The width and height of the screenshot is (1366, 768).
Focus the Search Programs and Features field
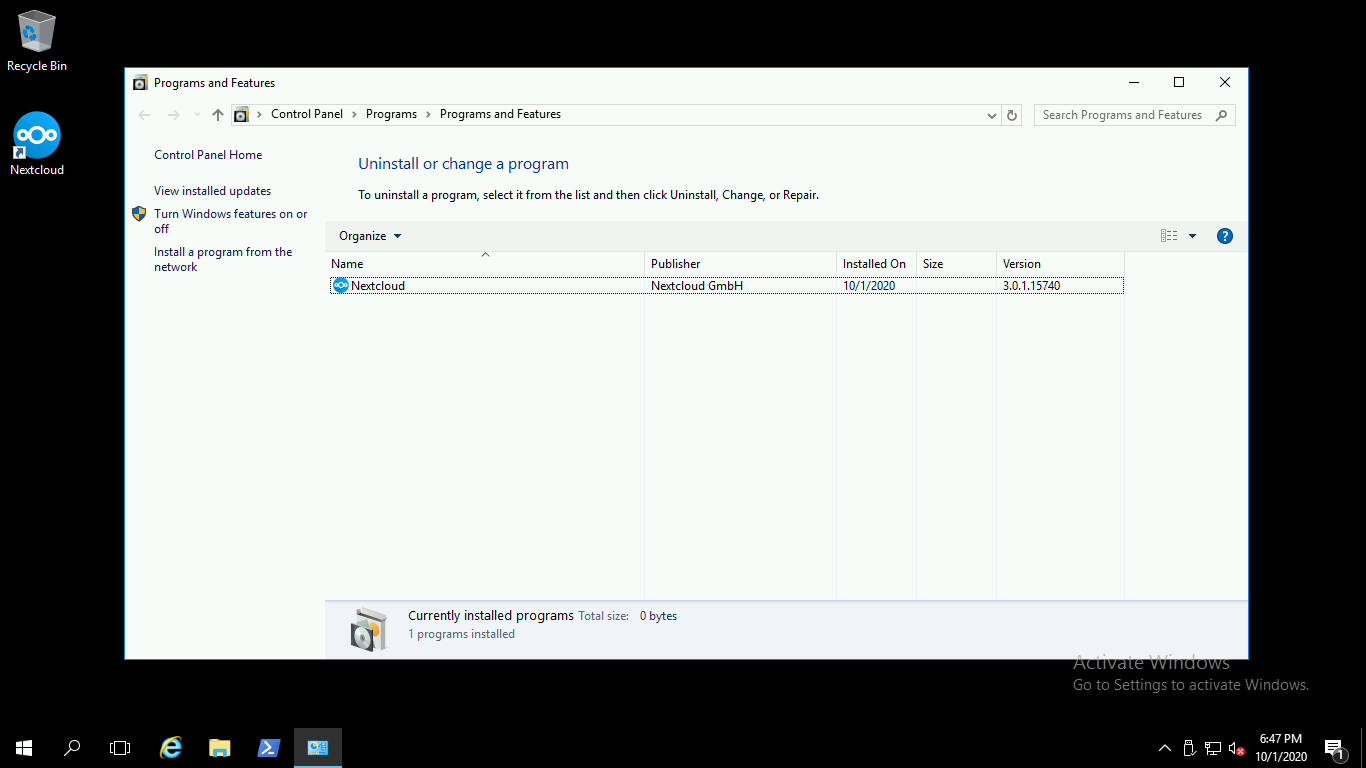(x=1135, y=115)
